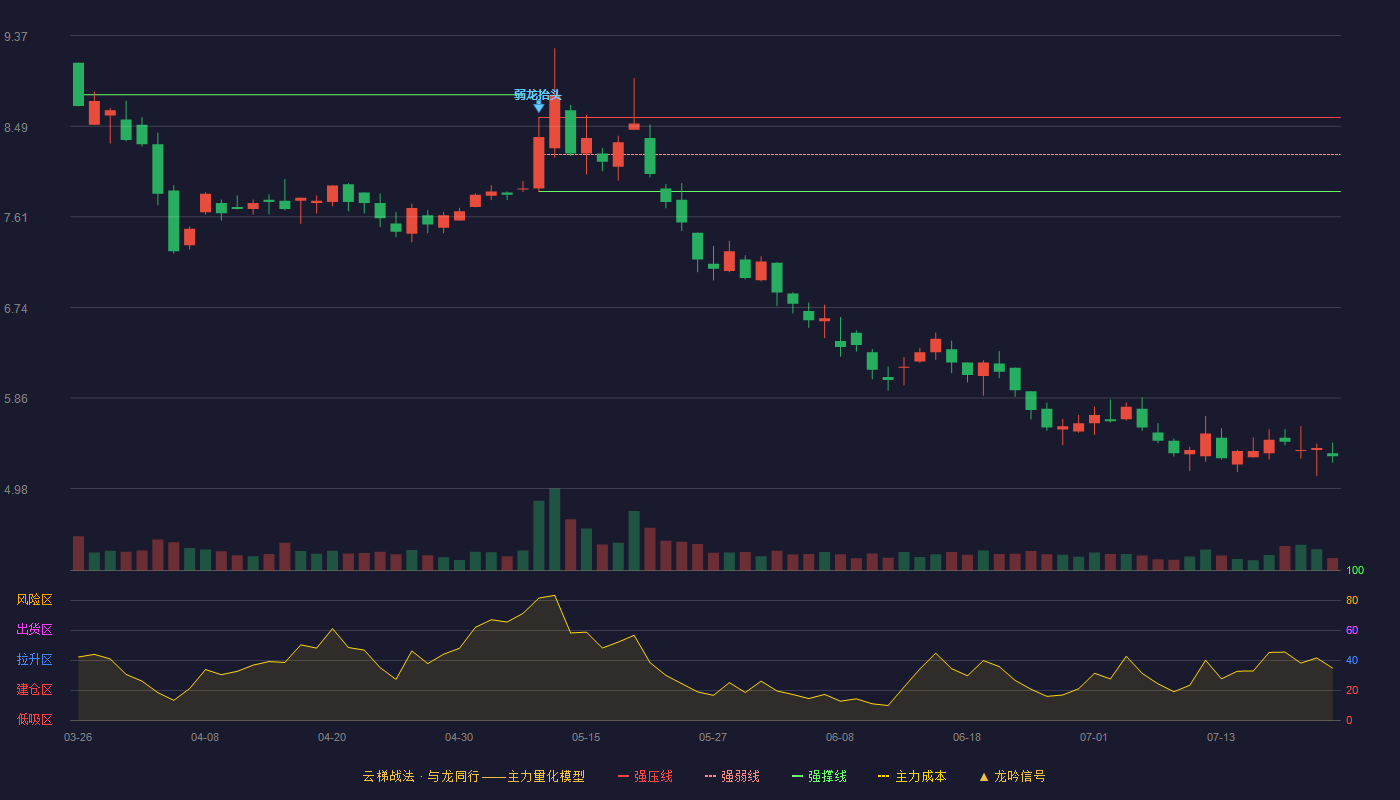Select the 拉升区 zone label
Image resolution: width=1400 pixels, height=800 pixels.
pyautogui.click(x=34, y=660)
